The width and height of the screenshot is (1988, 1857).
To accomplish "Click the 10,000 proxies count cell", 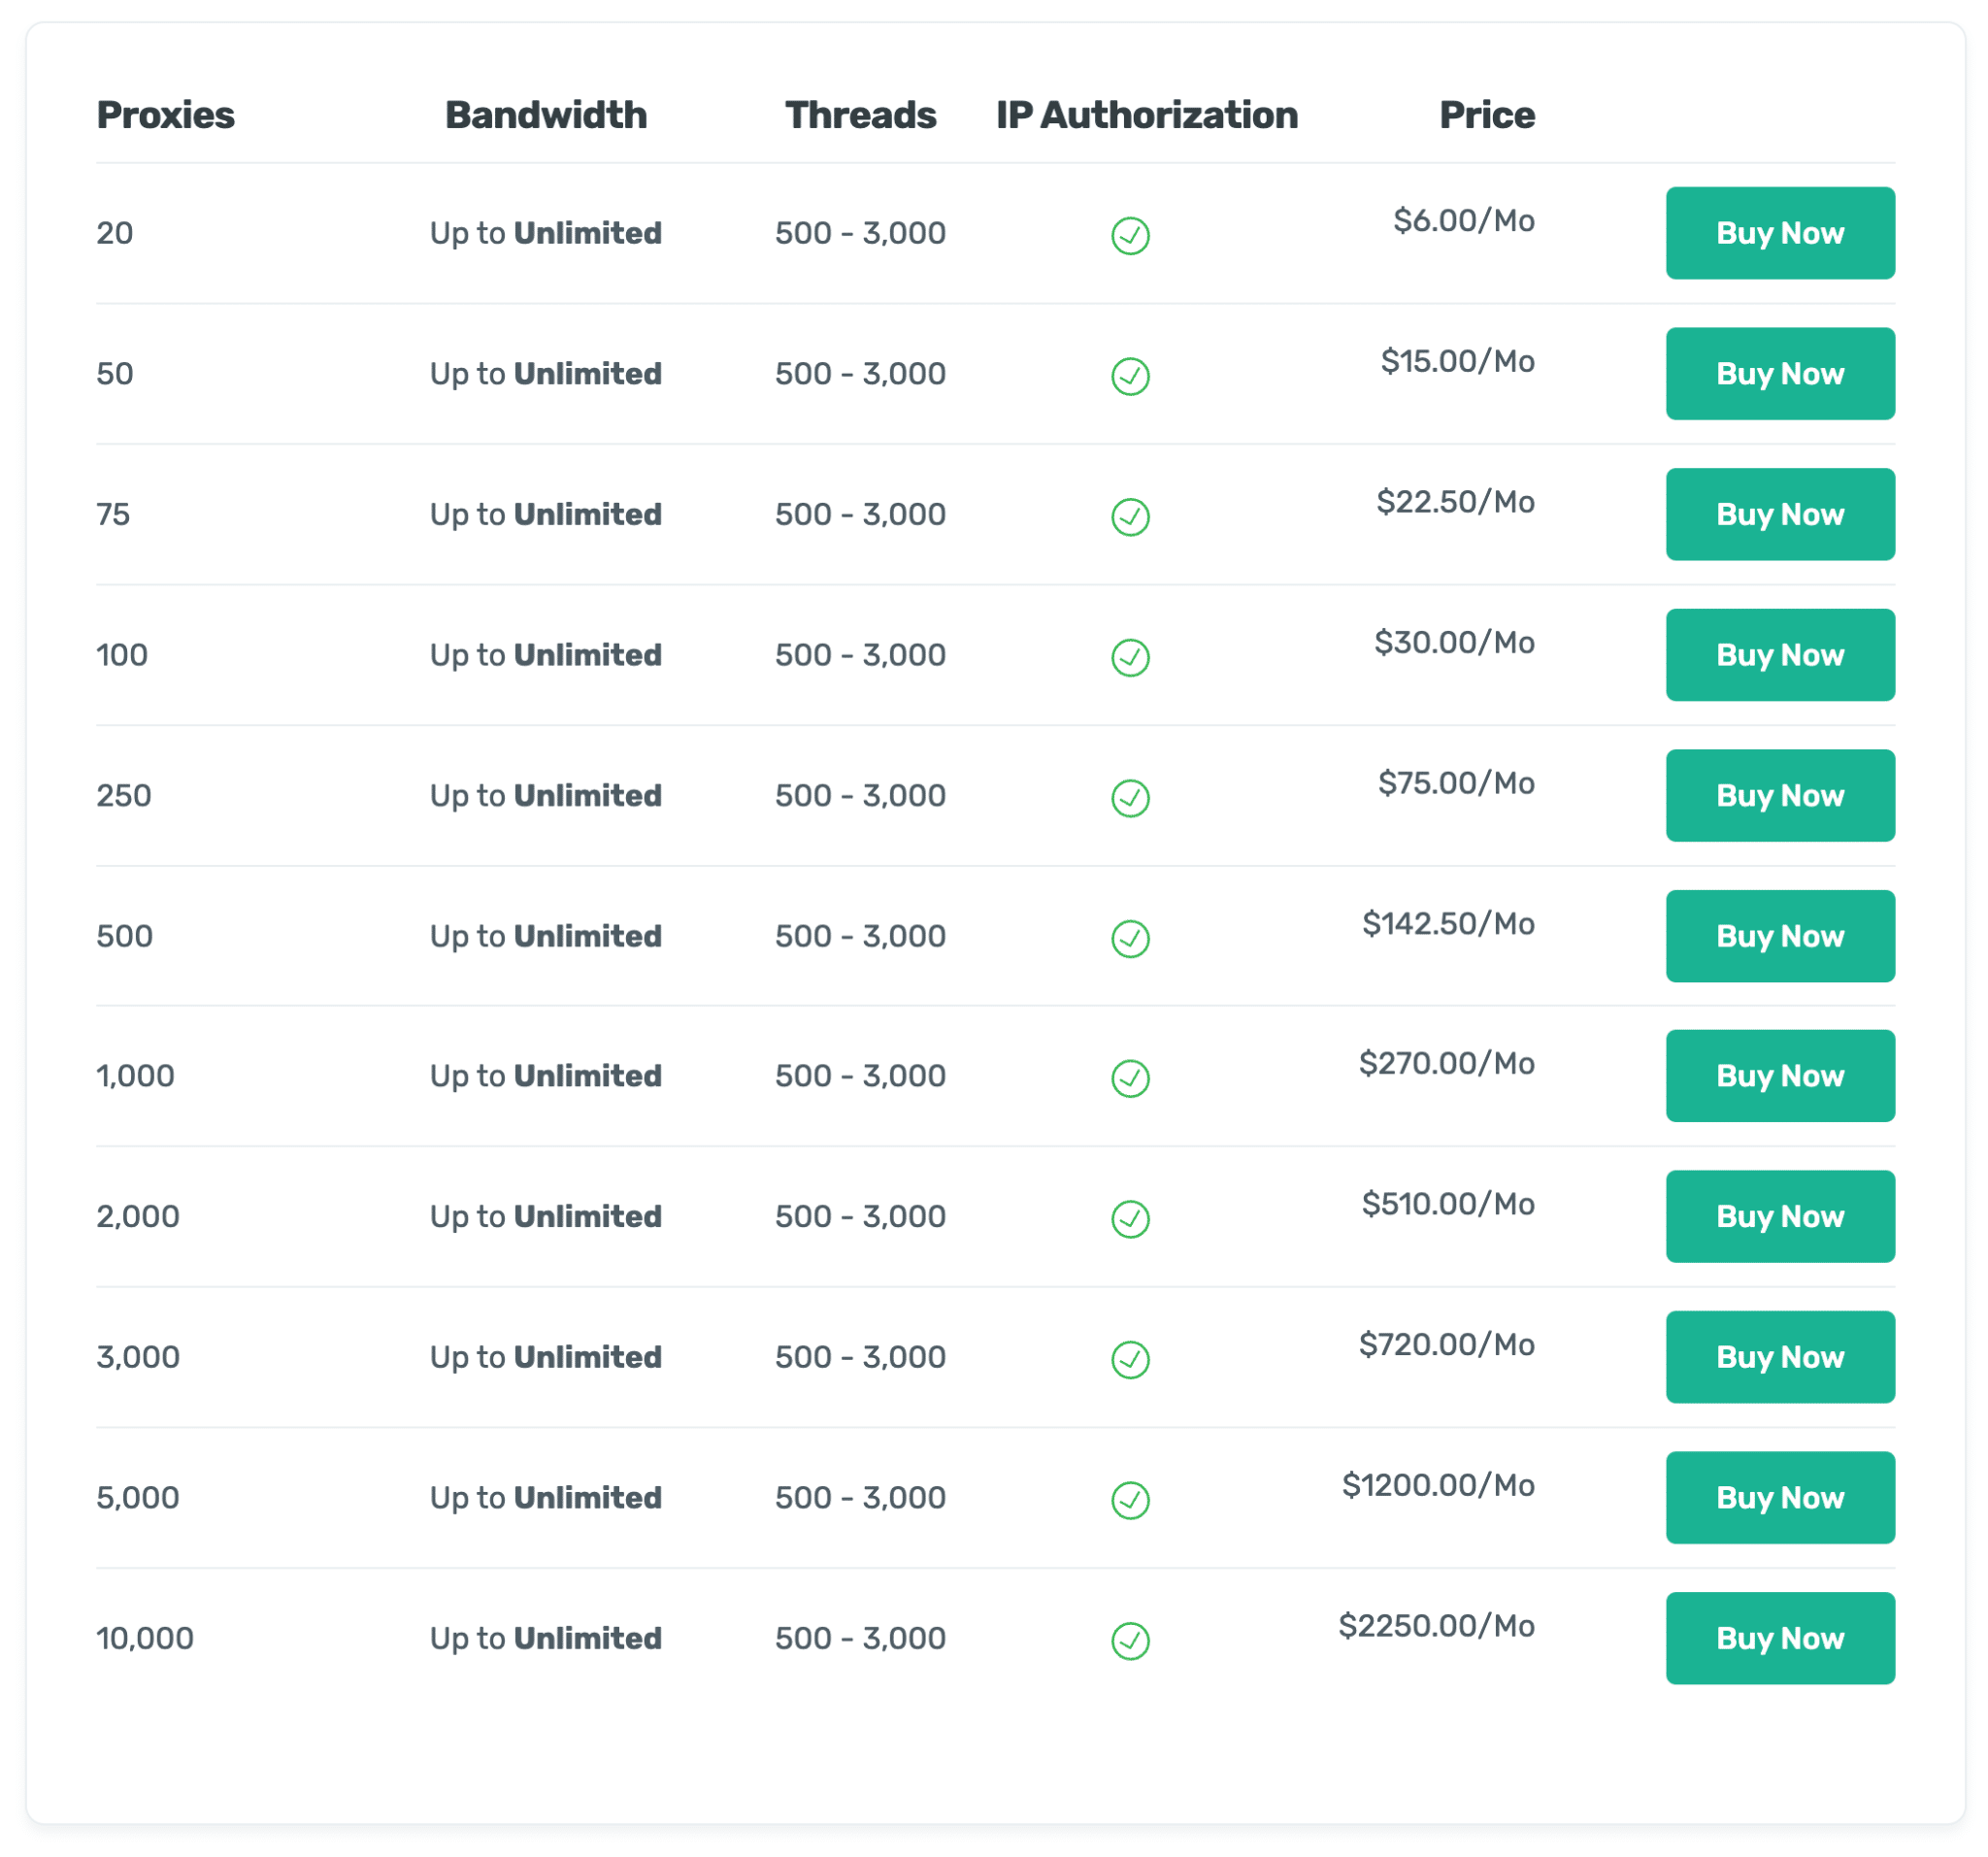I will click(145, 1639).
